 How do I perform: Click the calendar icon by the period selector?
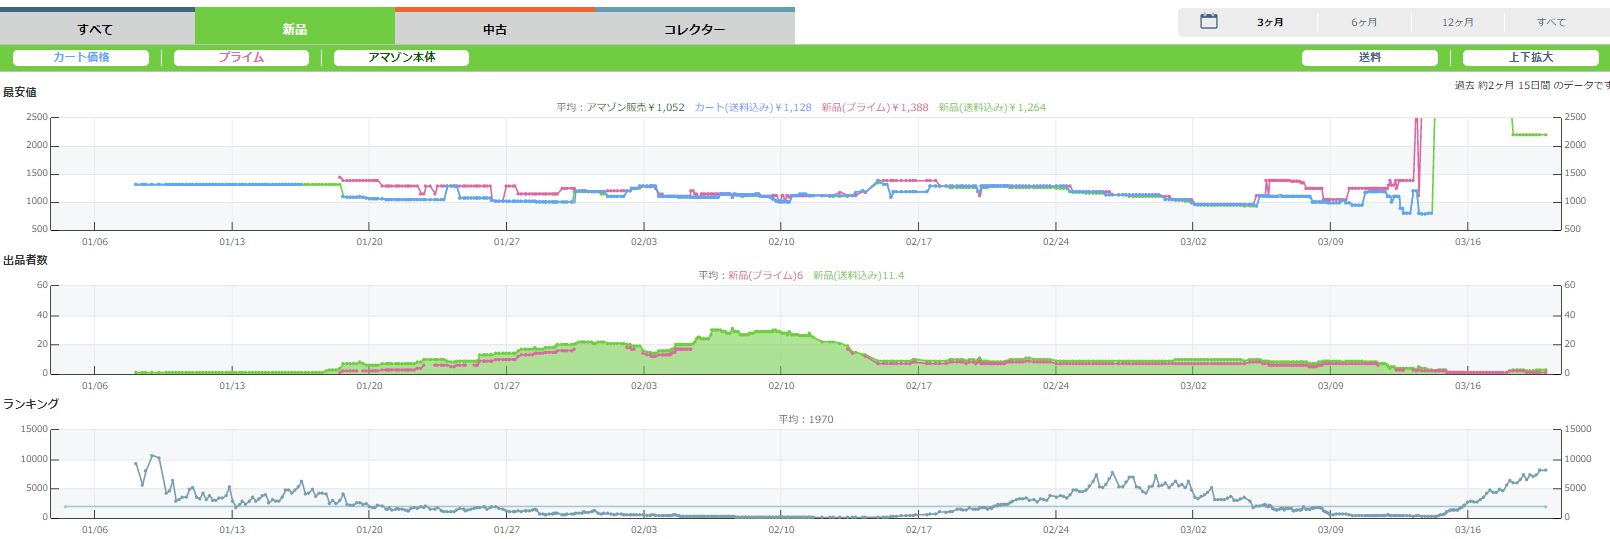1208,21
